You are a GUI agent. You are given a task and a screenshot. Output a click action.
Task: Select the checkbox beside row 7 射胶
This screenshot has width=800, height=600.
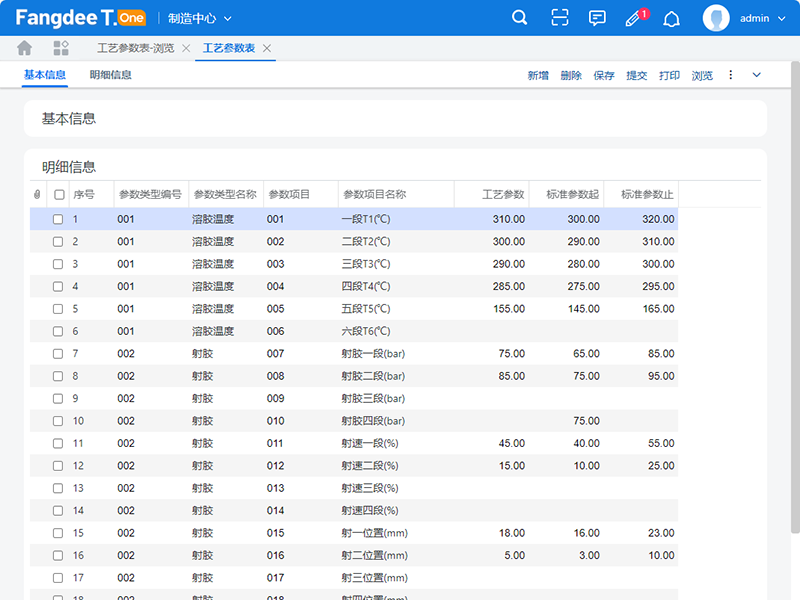(58, 353)
